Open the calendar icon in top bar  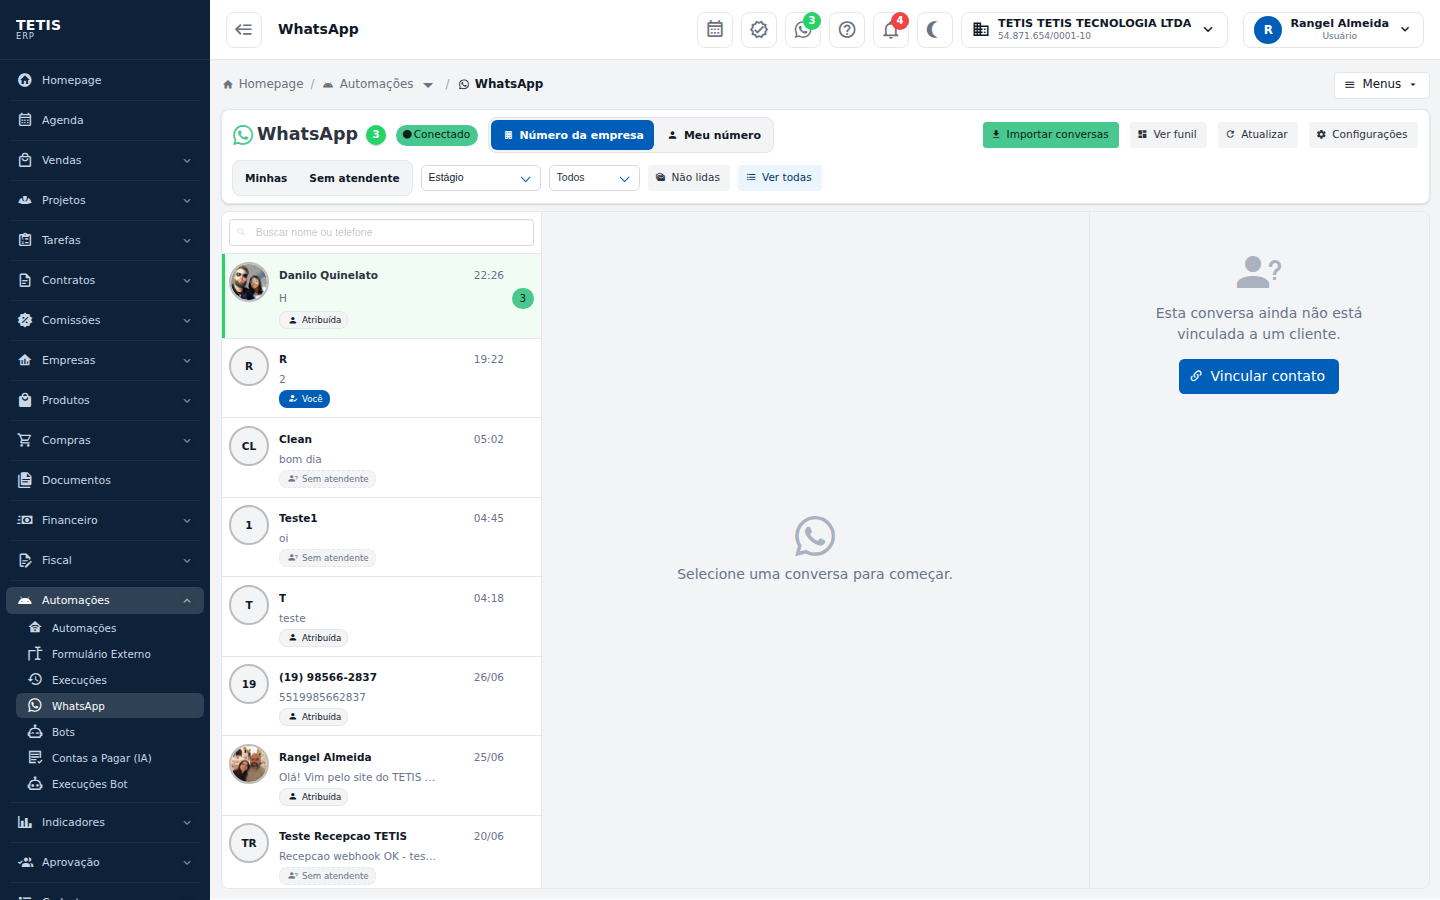pyautogui.click(x=715, y=30)
